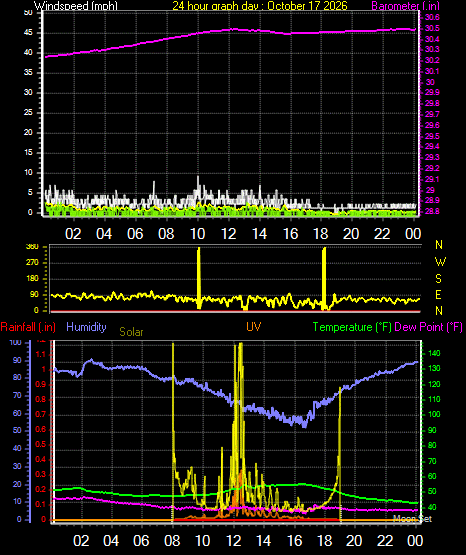Image resolution: width=466 pixels, height=555 pixels.
Task: Click the 90 humidity scale value
Action: [17, 360]
